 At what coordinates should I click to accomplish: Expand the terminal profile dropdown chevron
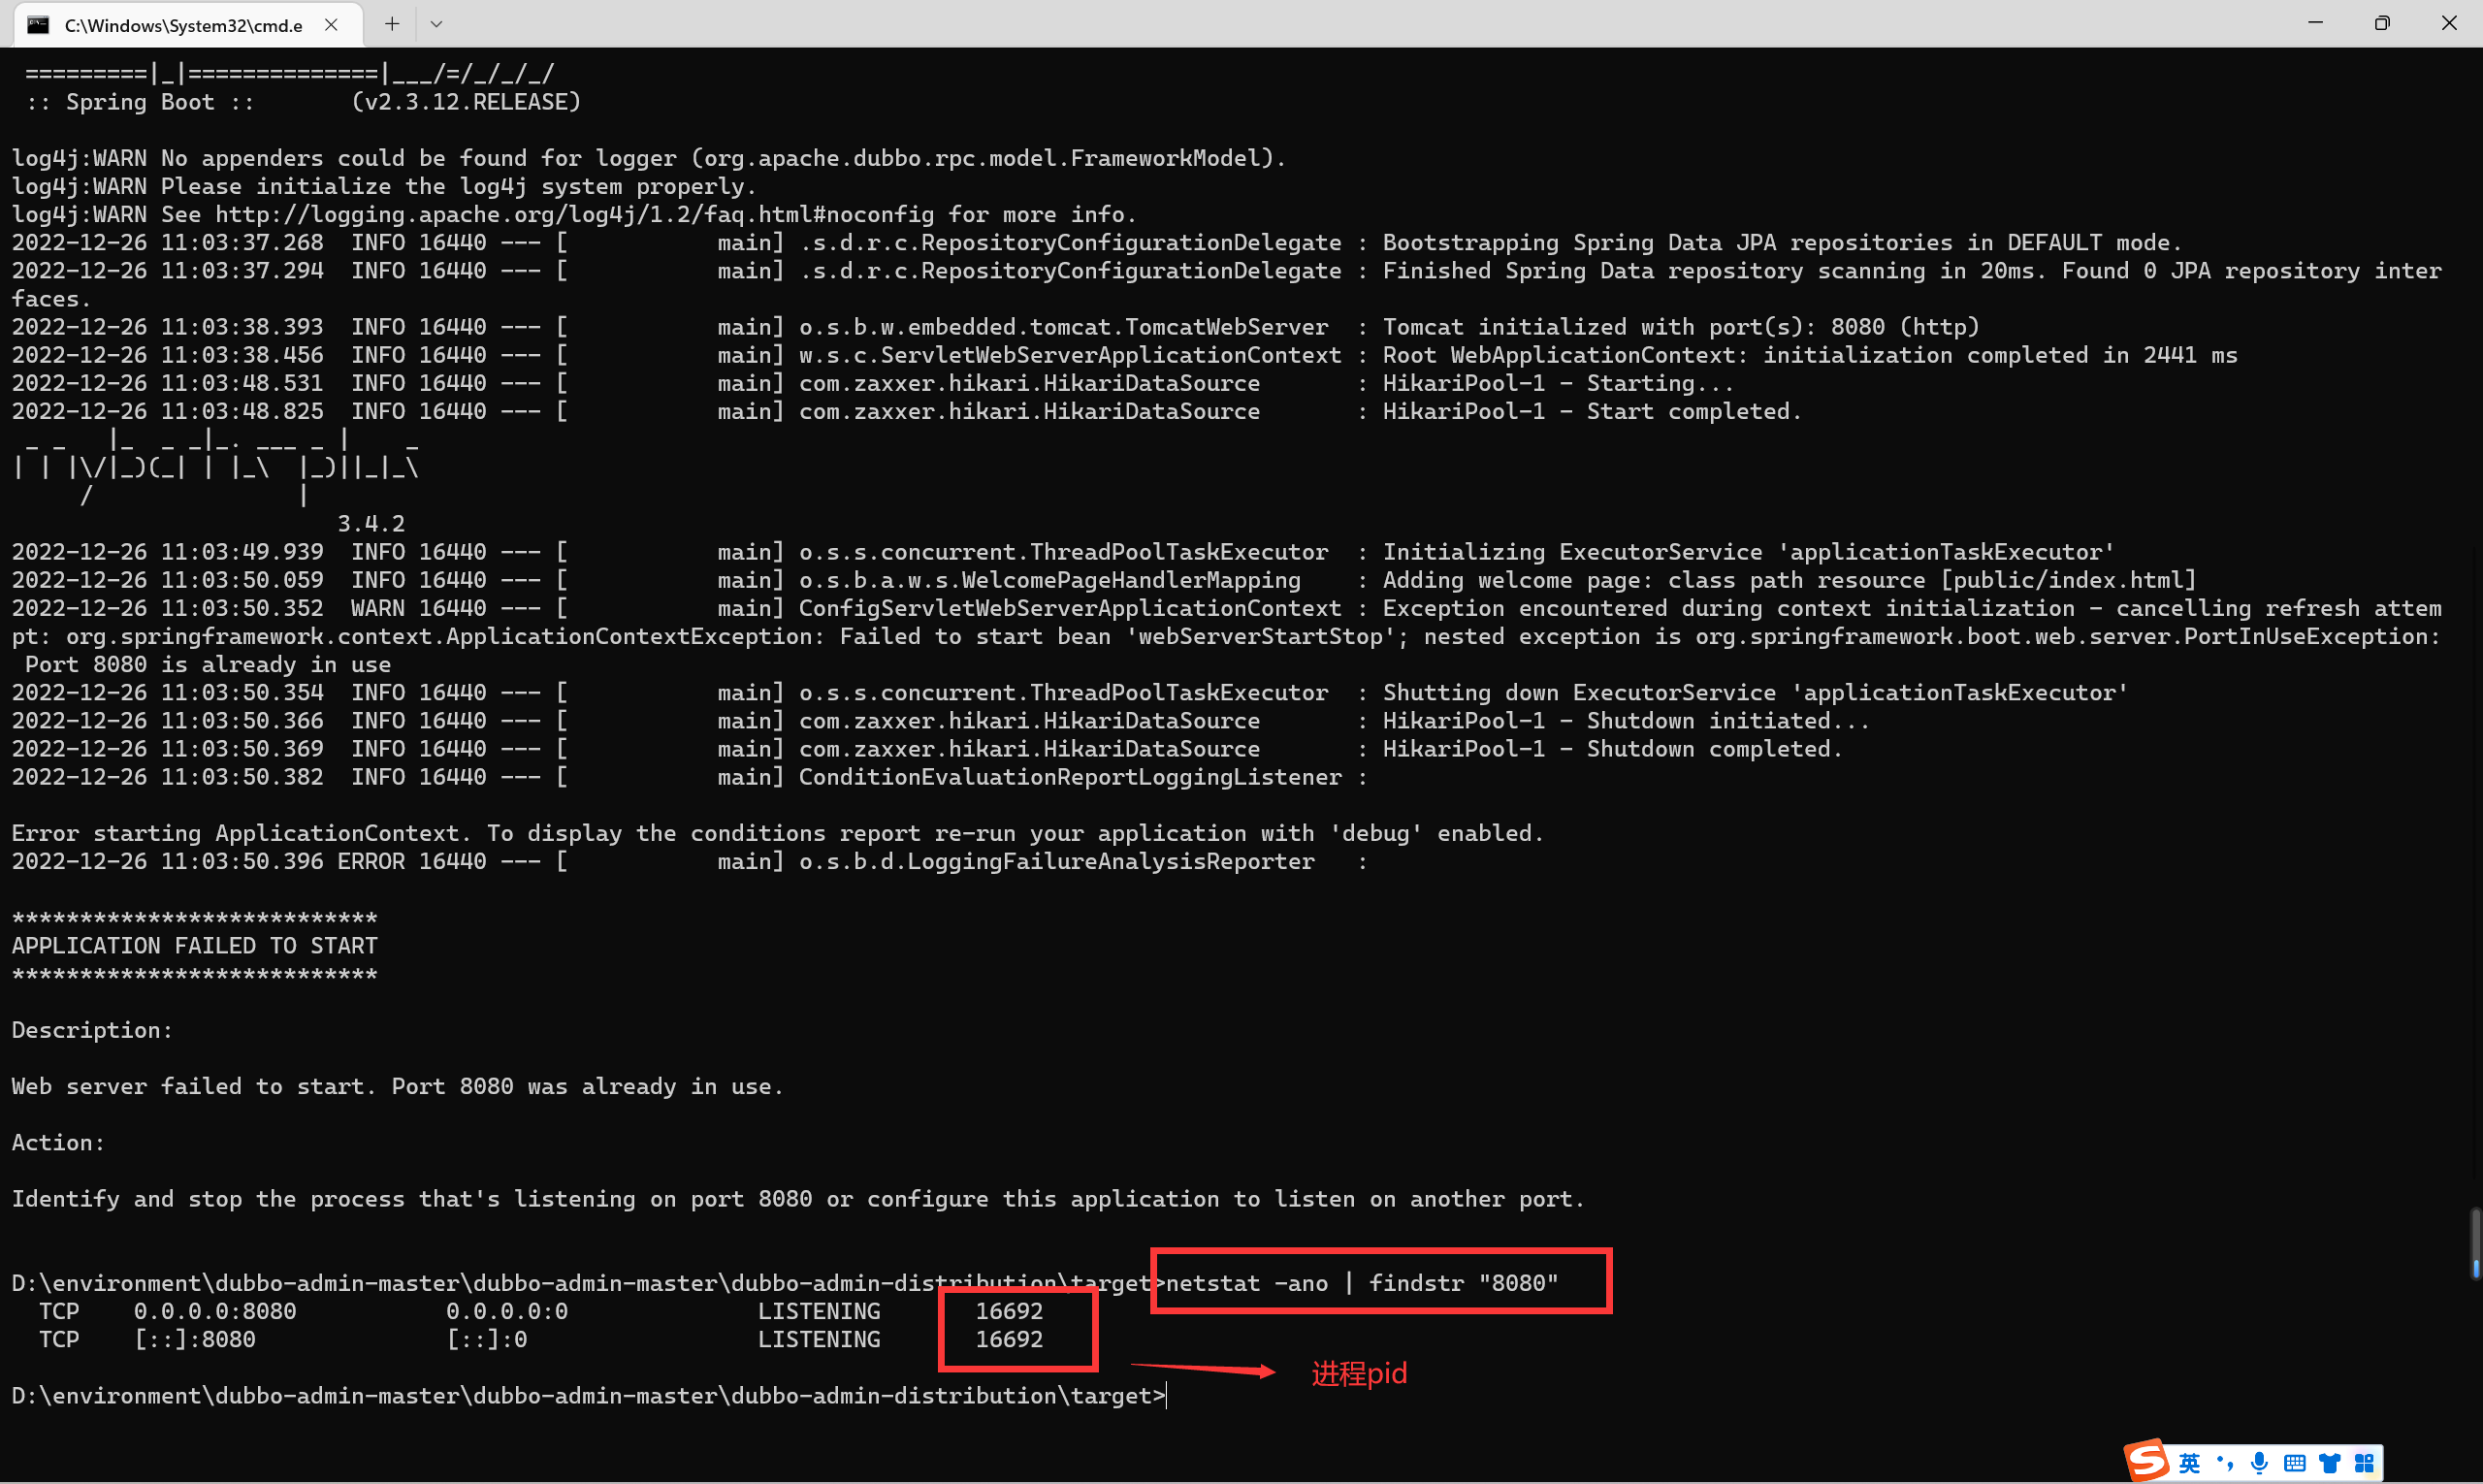(x=436, y=24)
